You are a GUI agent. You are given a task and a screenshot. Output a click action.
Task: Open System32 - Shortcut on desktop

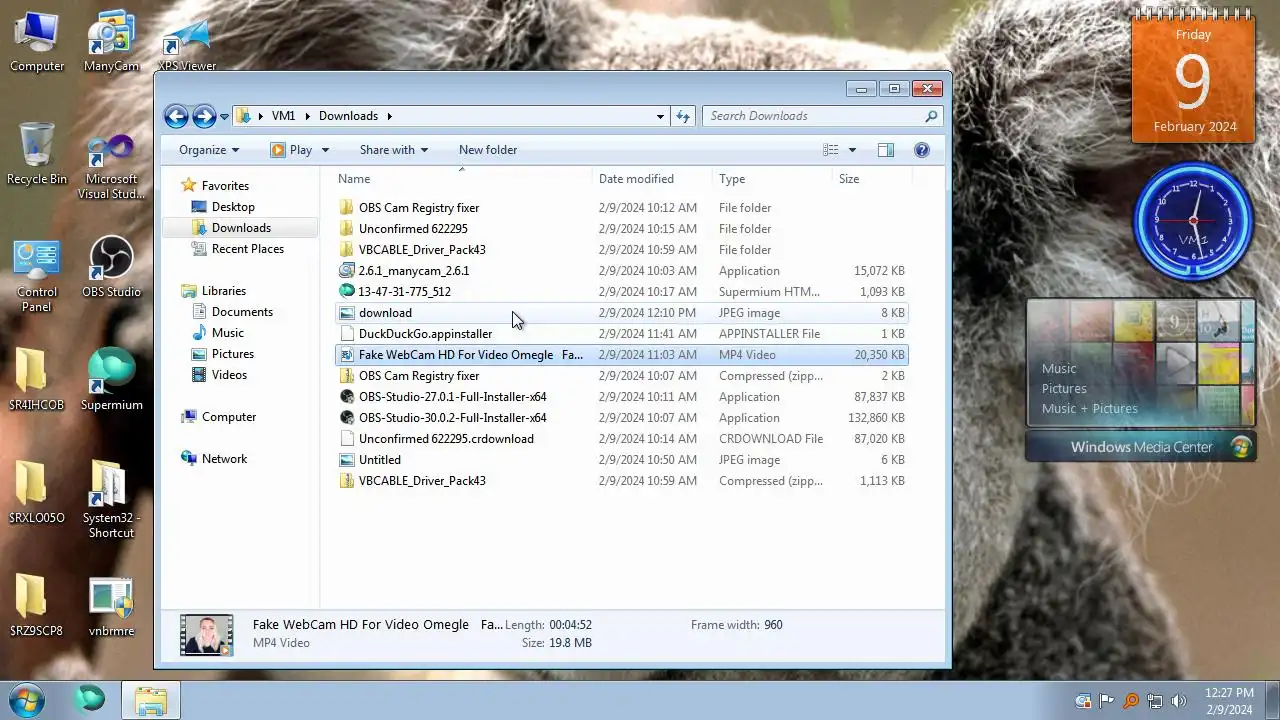(x=111, y=499)
